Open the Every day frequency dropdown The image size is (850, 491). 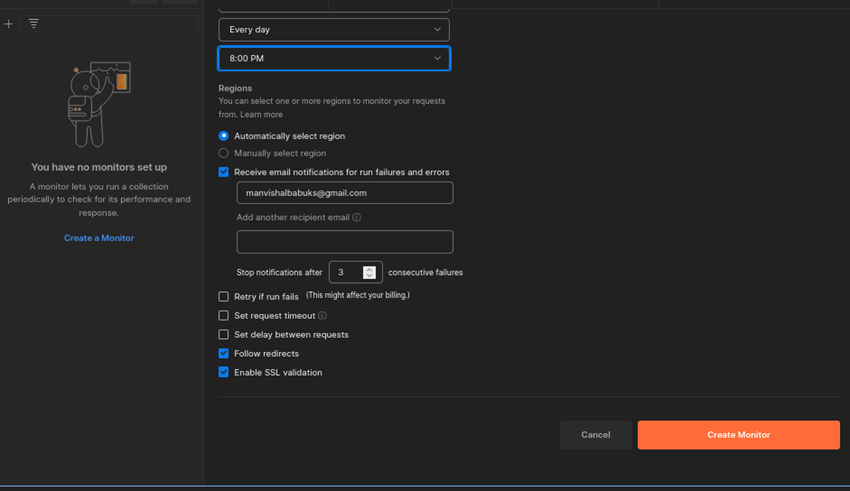334,30
